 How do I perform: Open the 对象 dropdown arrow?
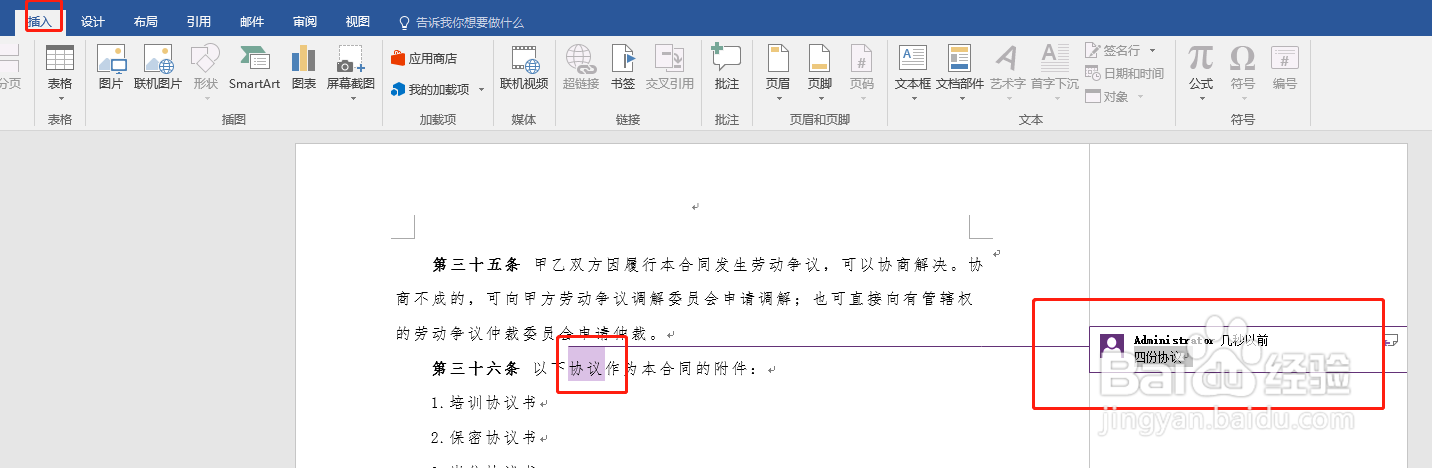pyautogui.click(x=1139, y=96)
